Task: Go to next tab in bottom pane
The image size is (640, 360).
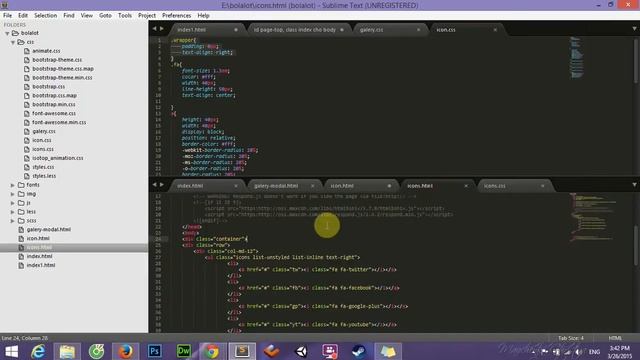Action: point(162,185)
